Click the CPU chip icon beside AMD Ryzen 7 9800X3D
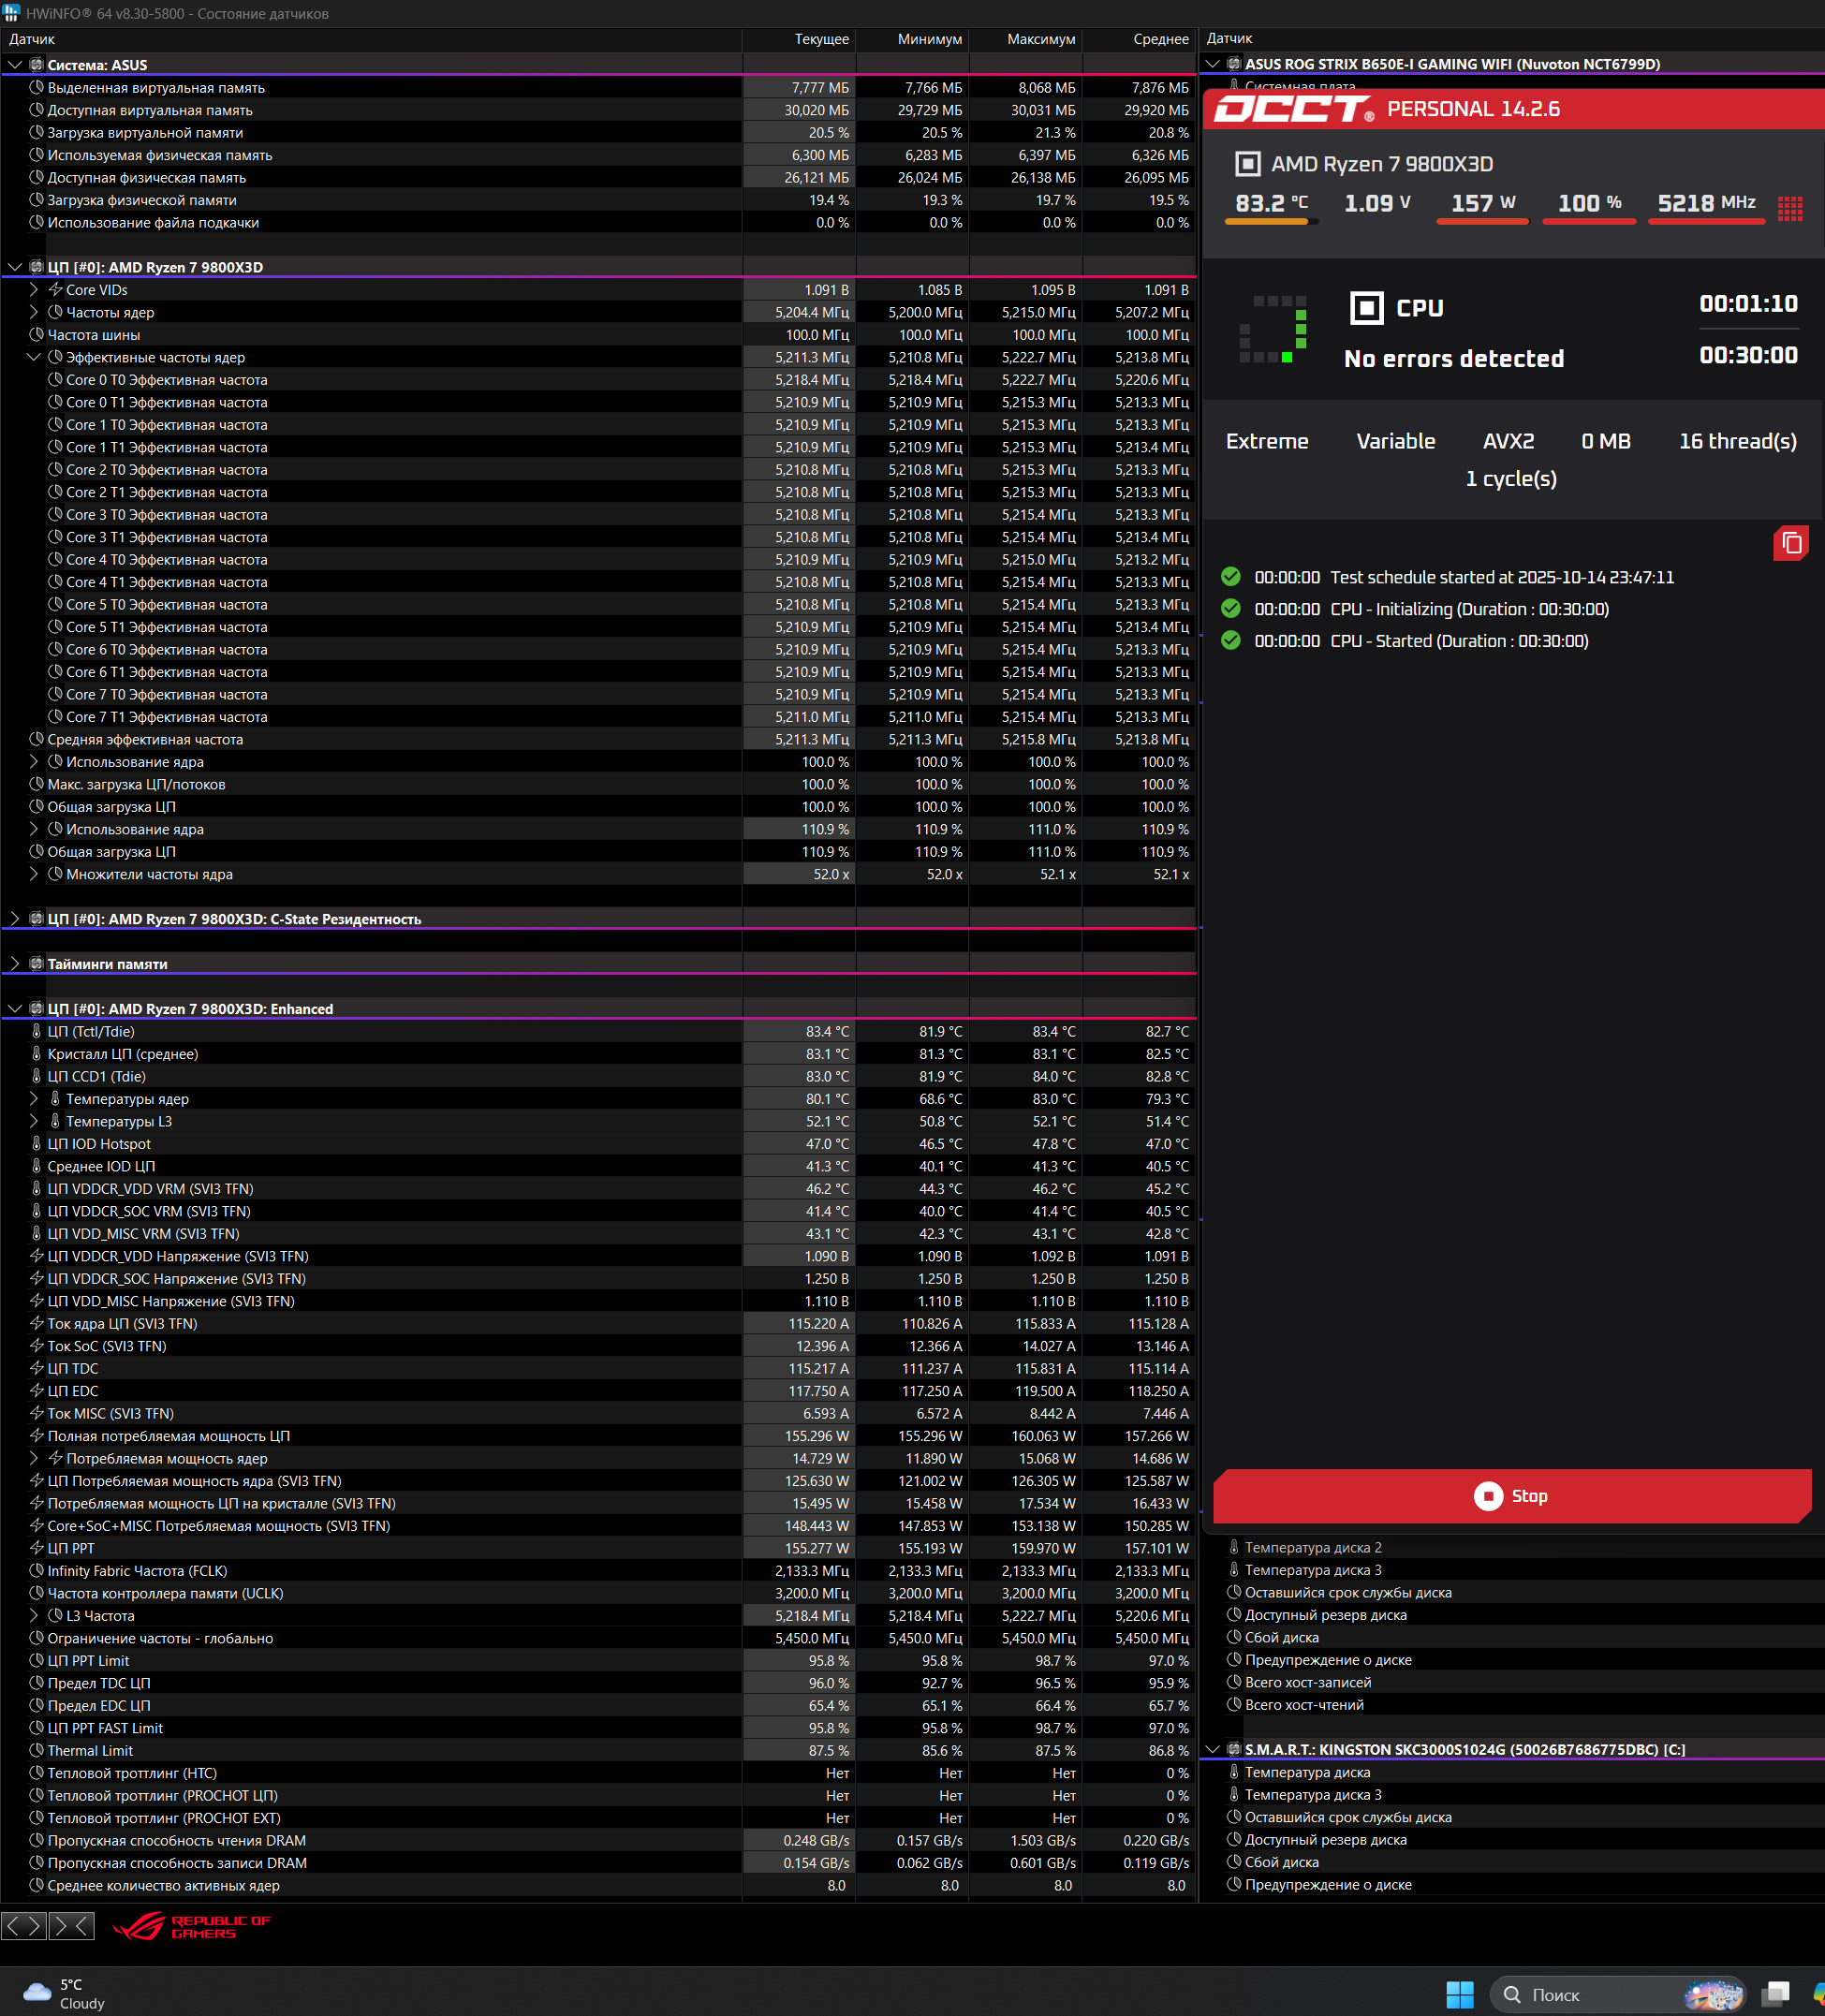Screen dimensions: 1825x2016 pyautogui.click(x=1247, y=164)
